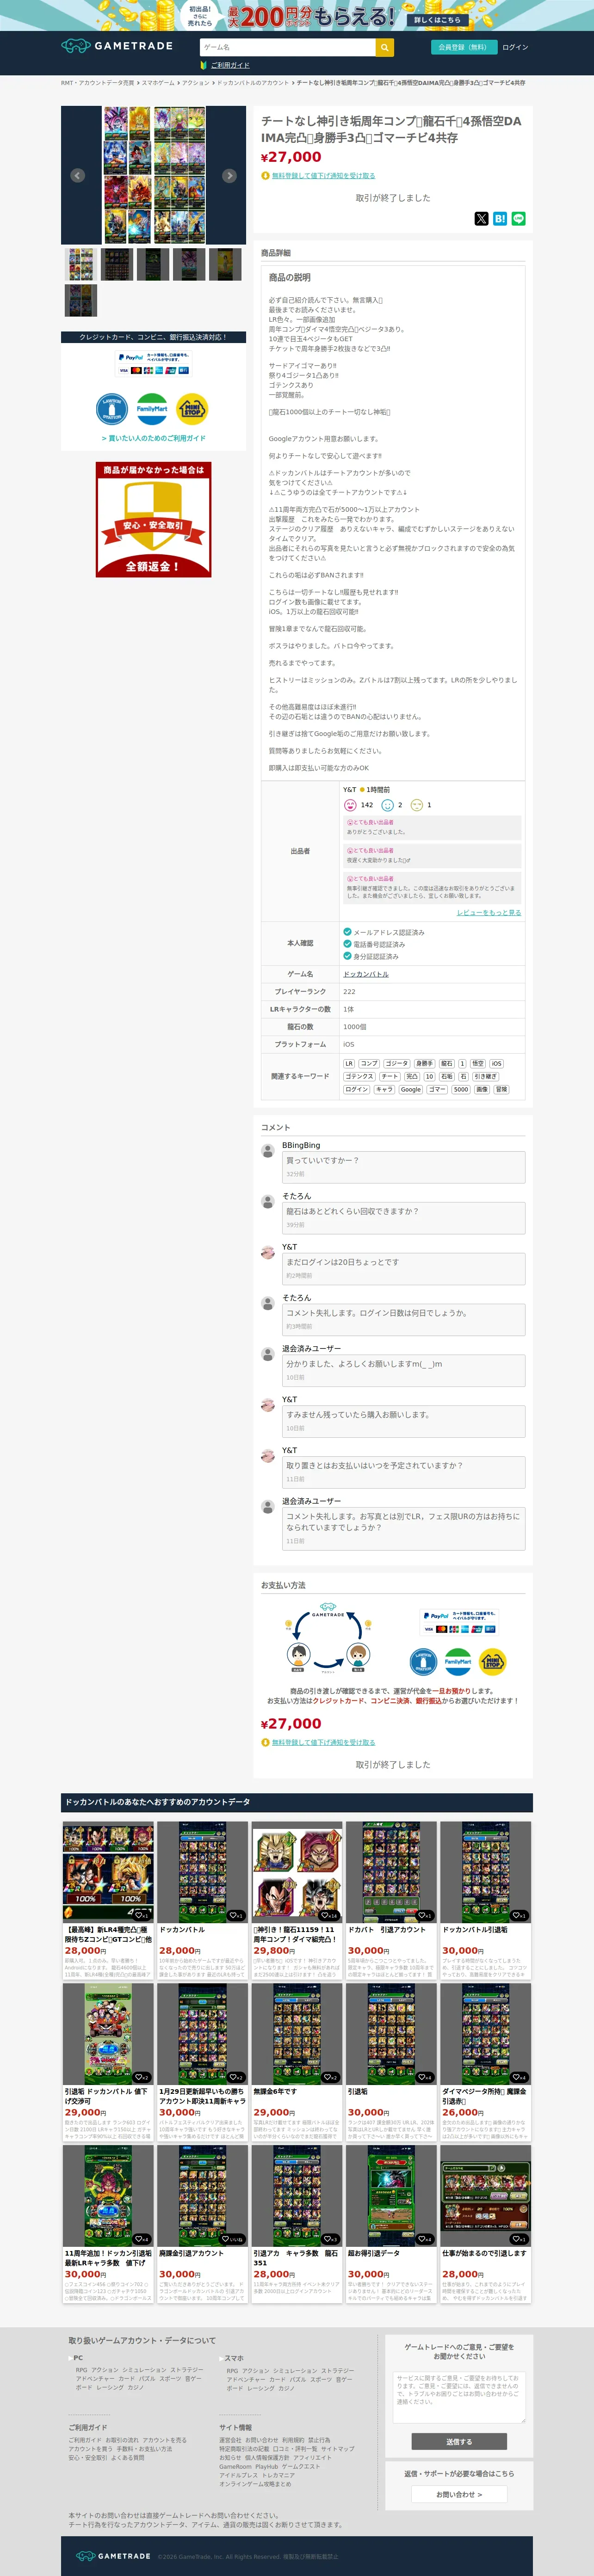Click 無料登録して値下げ通知を受け取る link under title
The image size is (594, 2576).
[323, 175]
